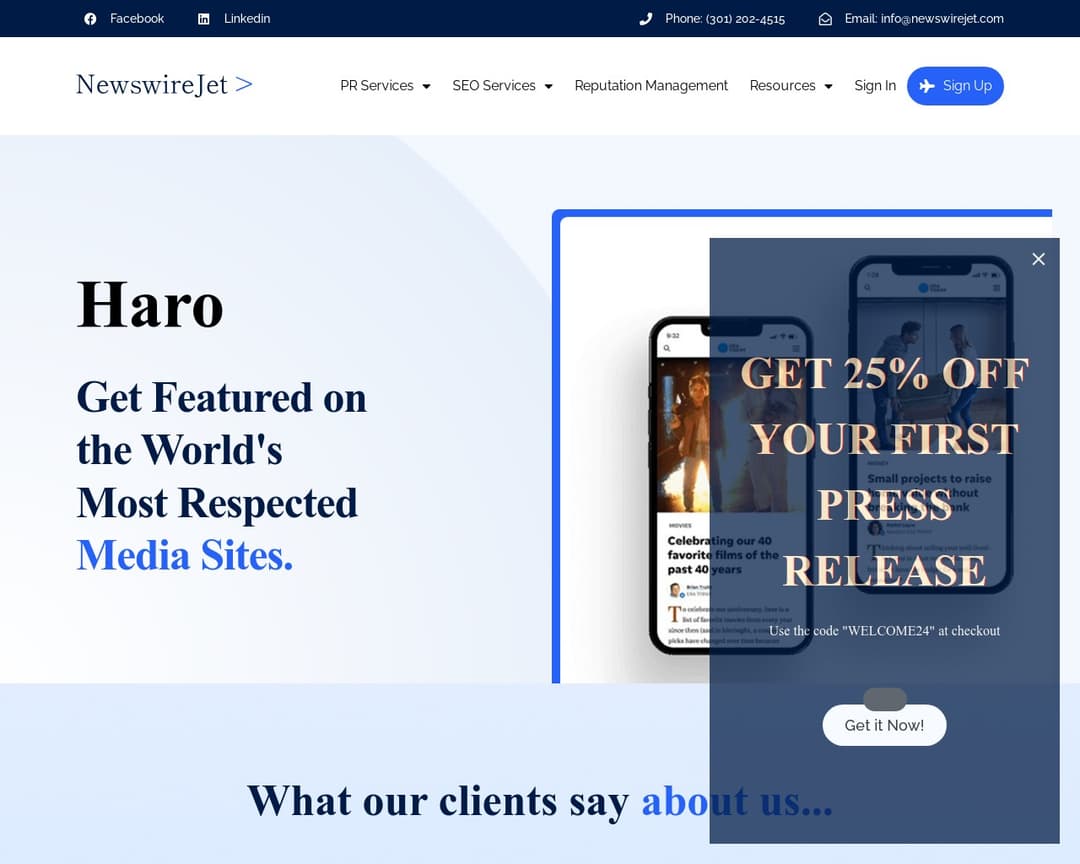Viewport: 1080px width, 864px height.
Task: Open the Linkedin text link
Action: (x=247, y=19)
